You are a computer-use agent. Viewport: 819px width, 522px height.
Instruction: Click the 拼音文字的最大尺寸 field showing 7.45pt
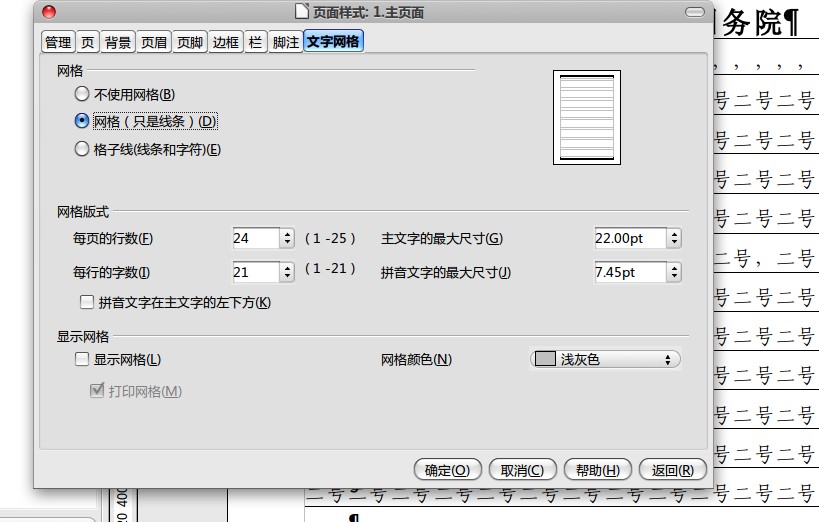[x=630, y=272]
